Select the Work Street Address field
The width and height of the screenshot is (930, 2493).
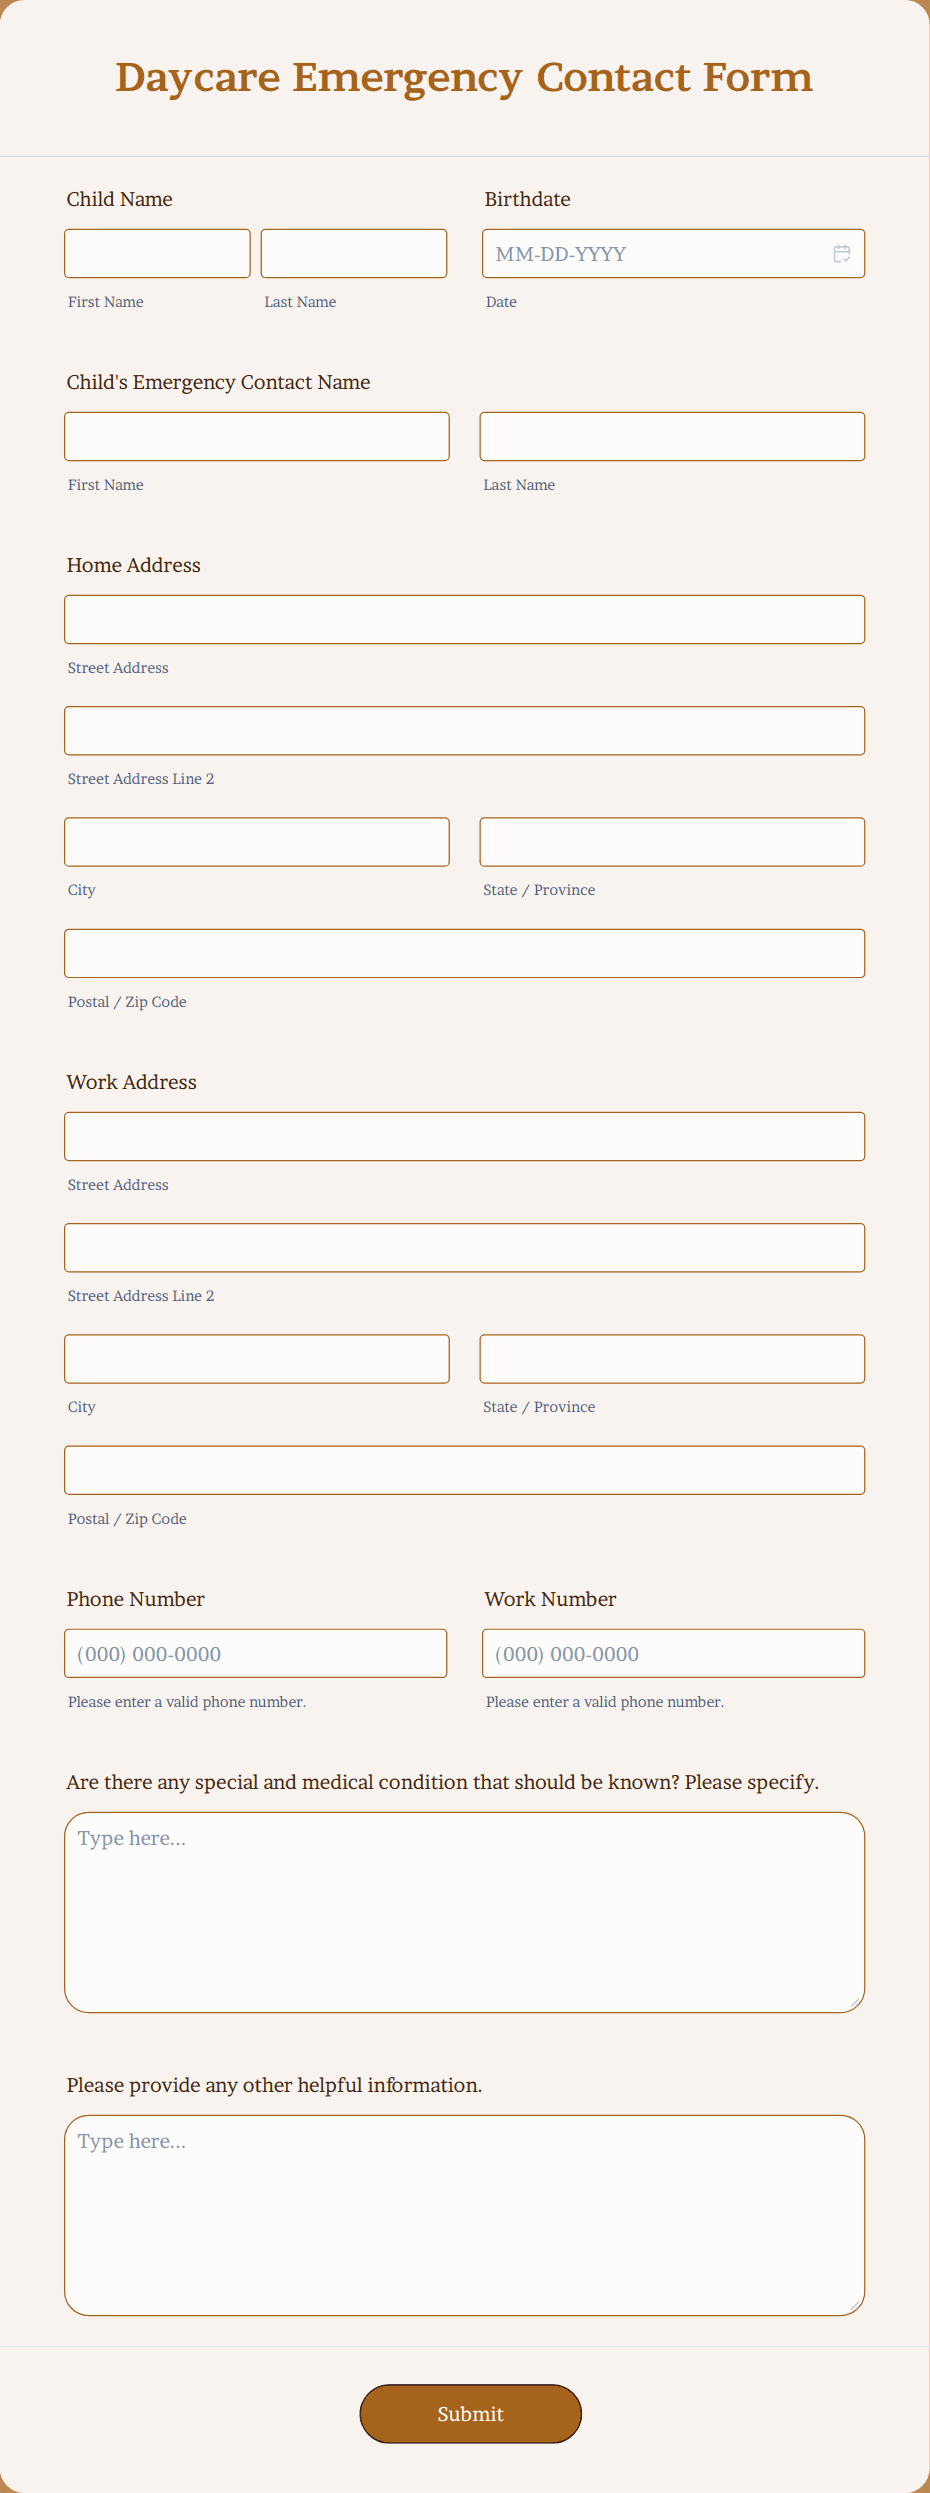point(464,1136)
